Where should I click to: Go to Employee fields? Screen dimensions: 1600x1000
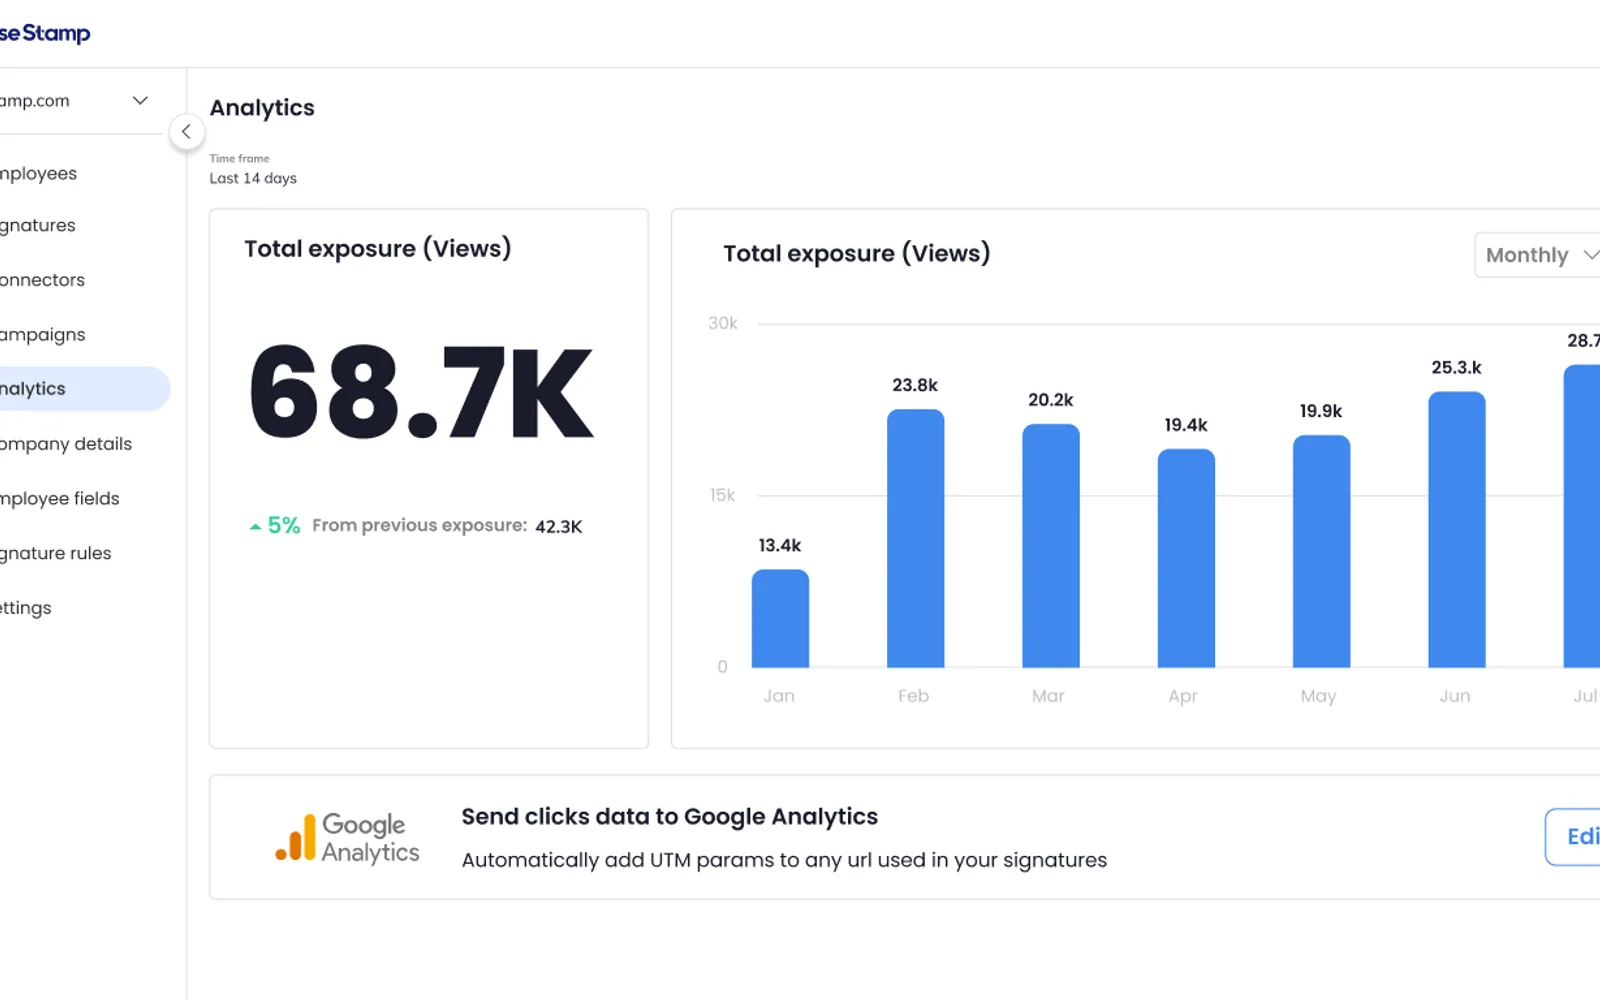(x=60, y=498)
